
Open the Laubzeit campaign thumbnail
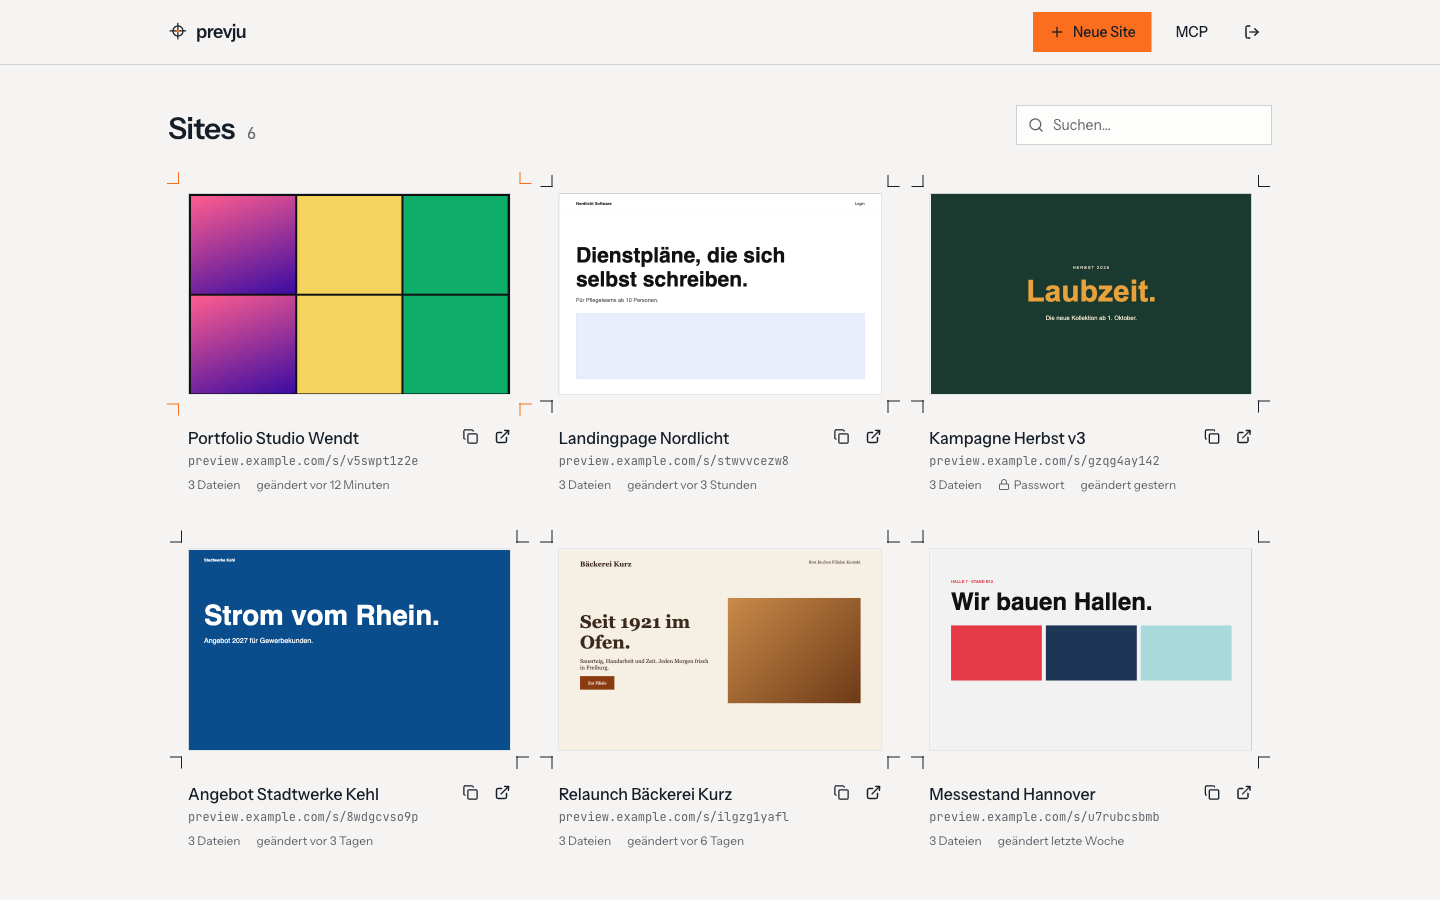pos(1091,294)
